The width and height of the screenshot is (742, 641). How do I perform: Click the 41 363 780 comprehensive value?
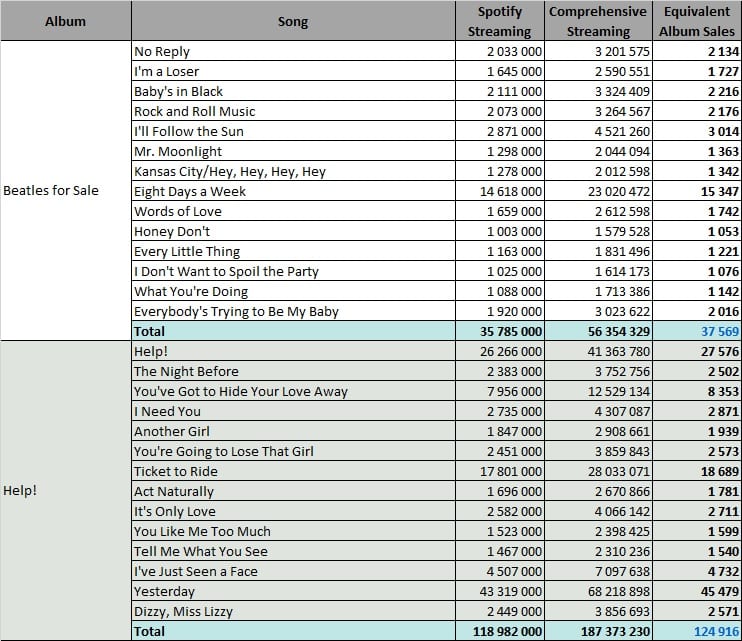(x=598, y=351)
